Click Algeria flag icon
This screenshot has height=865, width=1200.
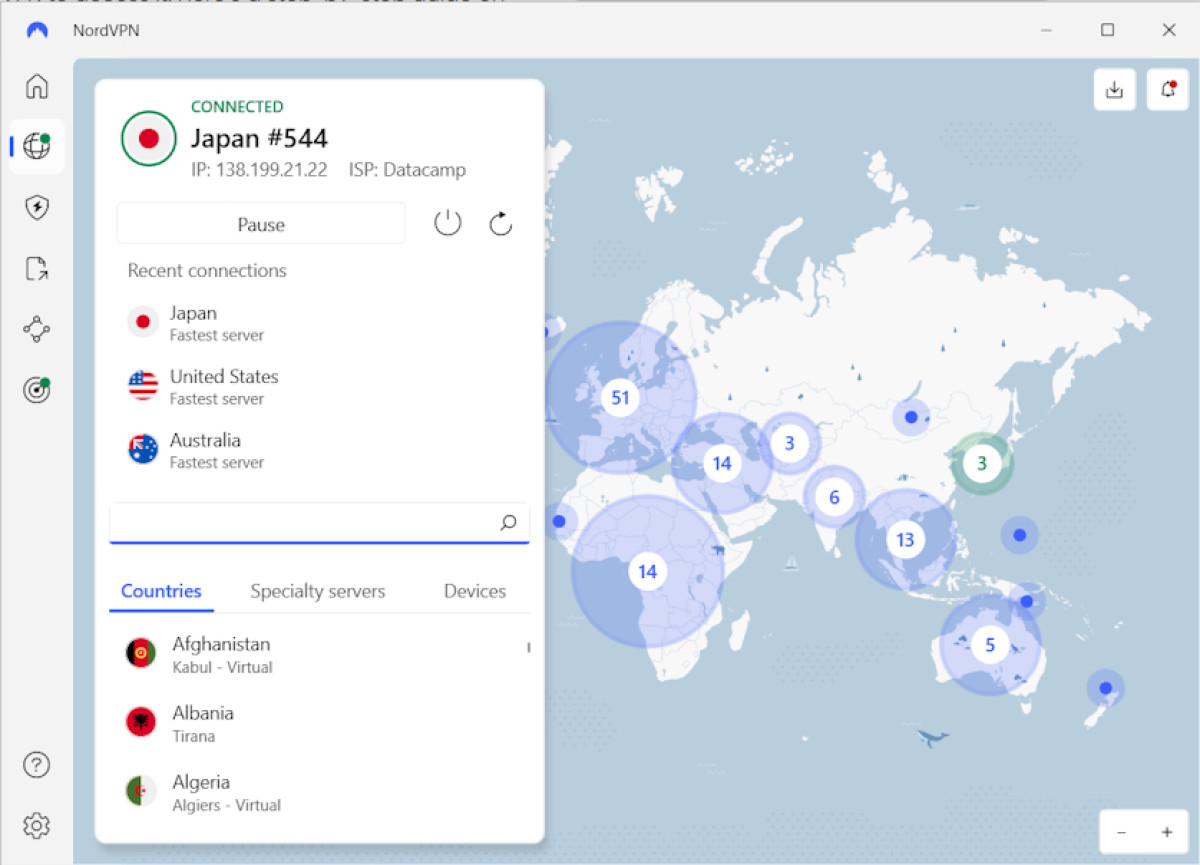(141, 791)
